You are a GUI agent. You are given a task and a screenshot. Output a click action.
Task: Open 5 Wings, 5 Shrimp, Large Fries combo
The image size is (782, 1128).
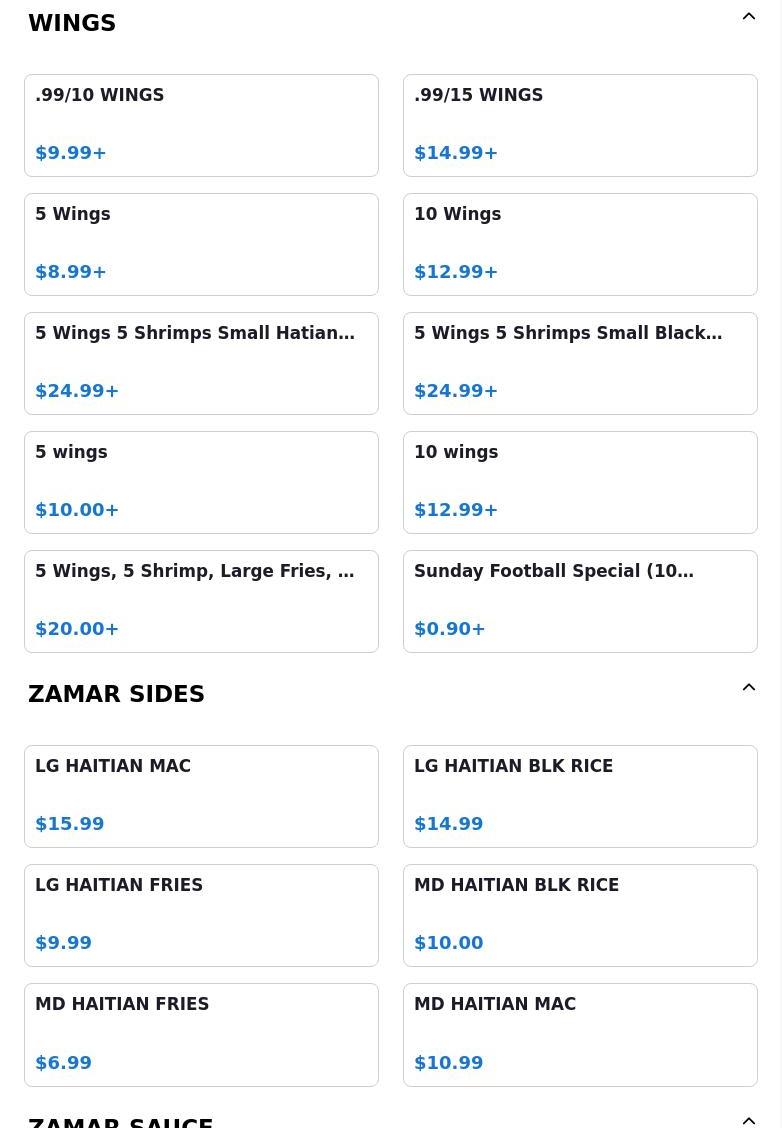pos(201,601)
